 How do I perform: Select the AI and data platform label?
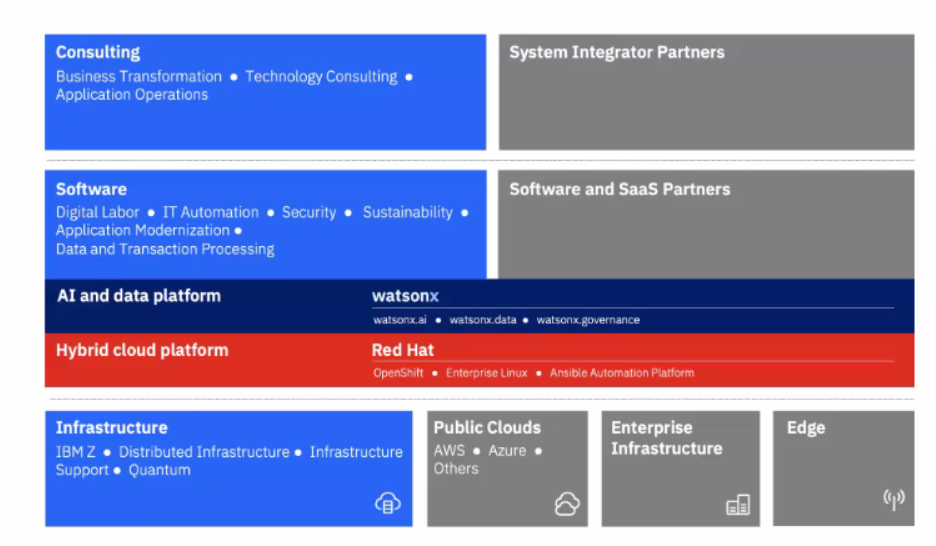(x=138, y=296)
